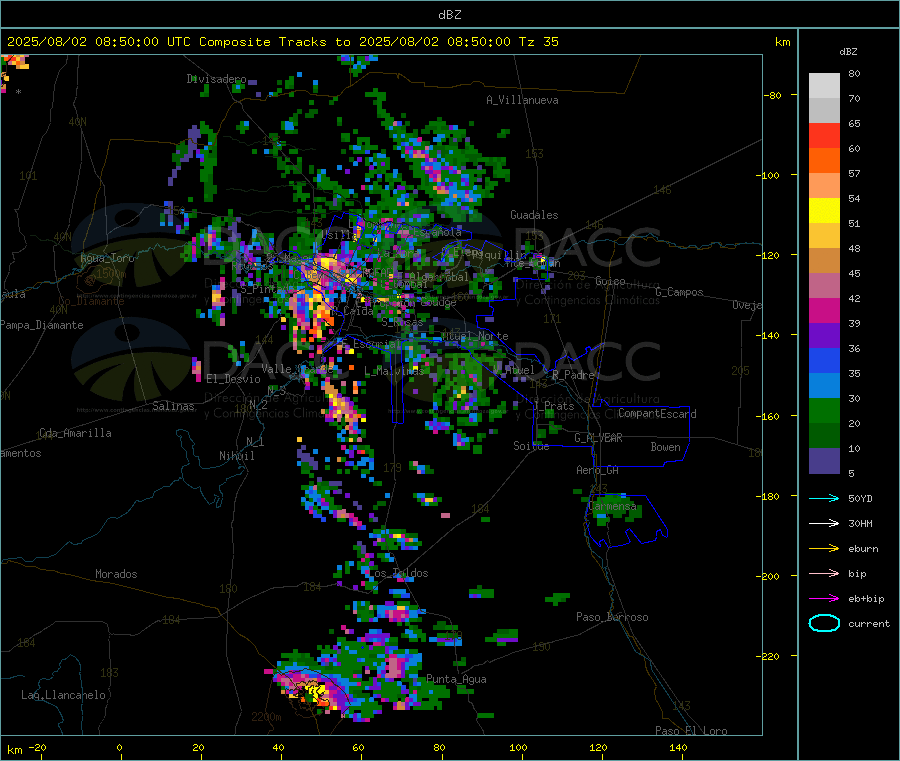This screenshot has height=761, width=900.
Task: Pick the red swatch between 65 and 60 dBZ
Action: click(824, 135)
